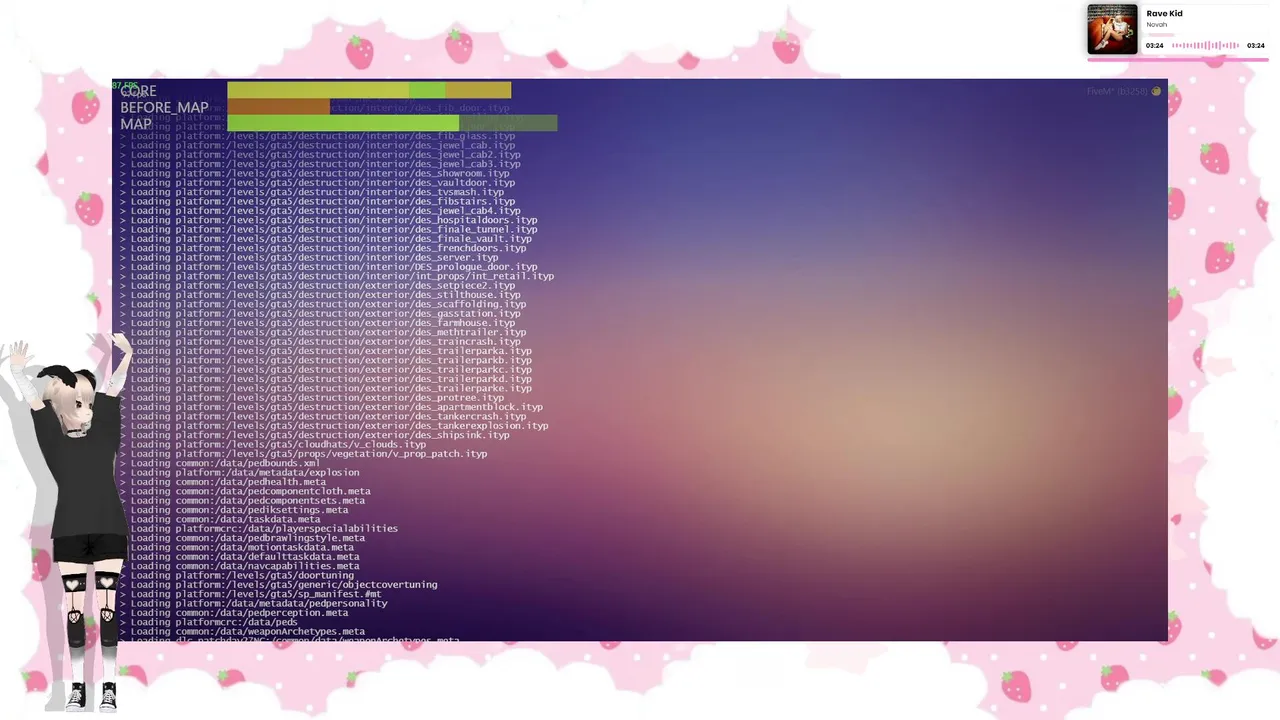This screenshot has height=720, width=1280.
Task: Click log line levels/gta5/doortuning
Action: click(x=237, y=575)
